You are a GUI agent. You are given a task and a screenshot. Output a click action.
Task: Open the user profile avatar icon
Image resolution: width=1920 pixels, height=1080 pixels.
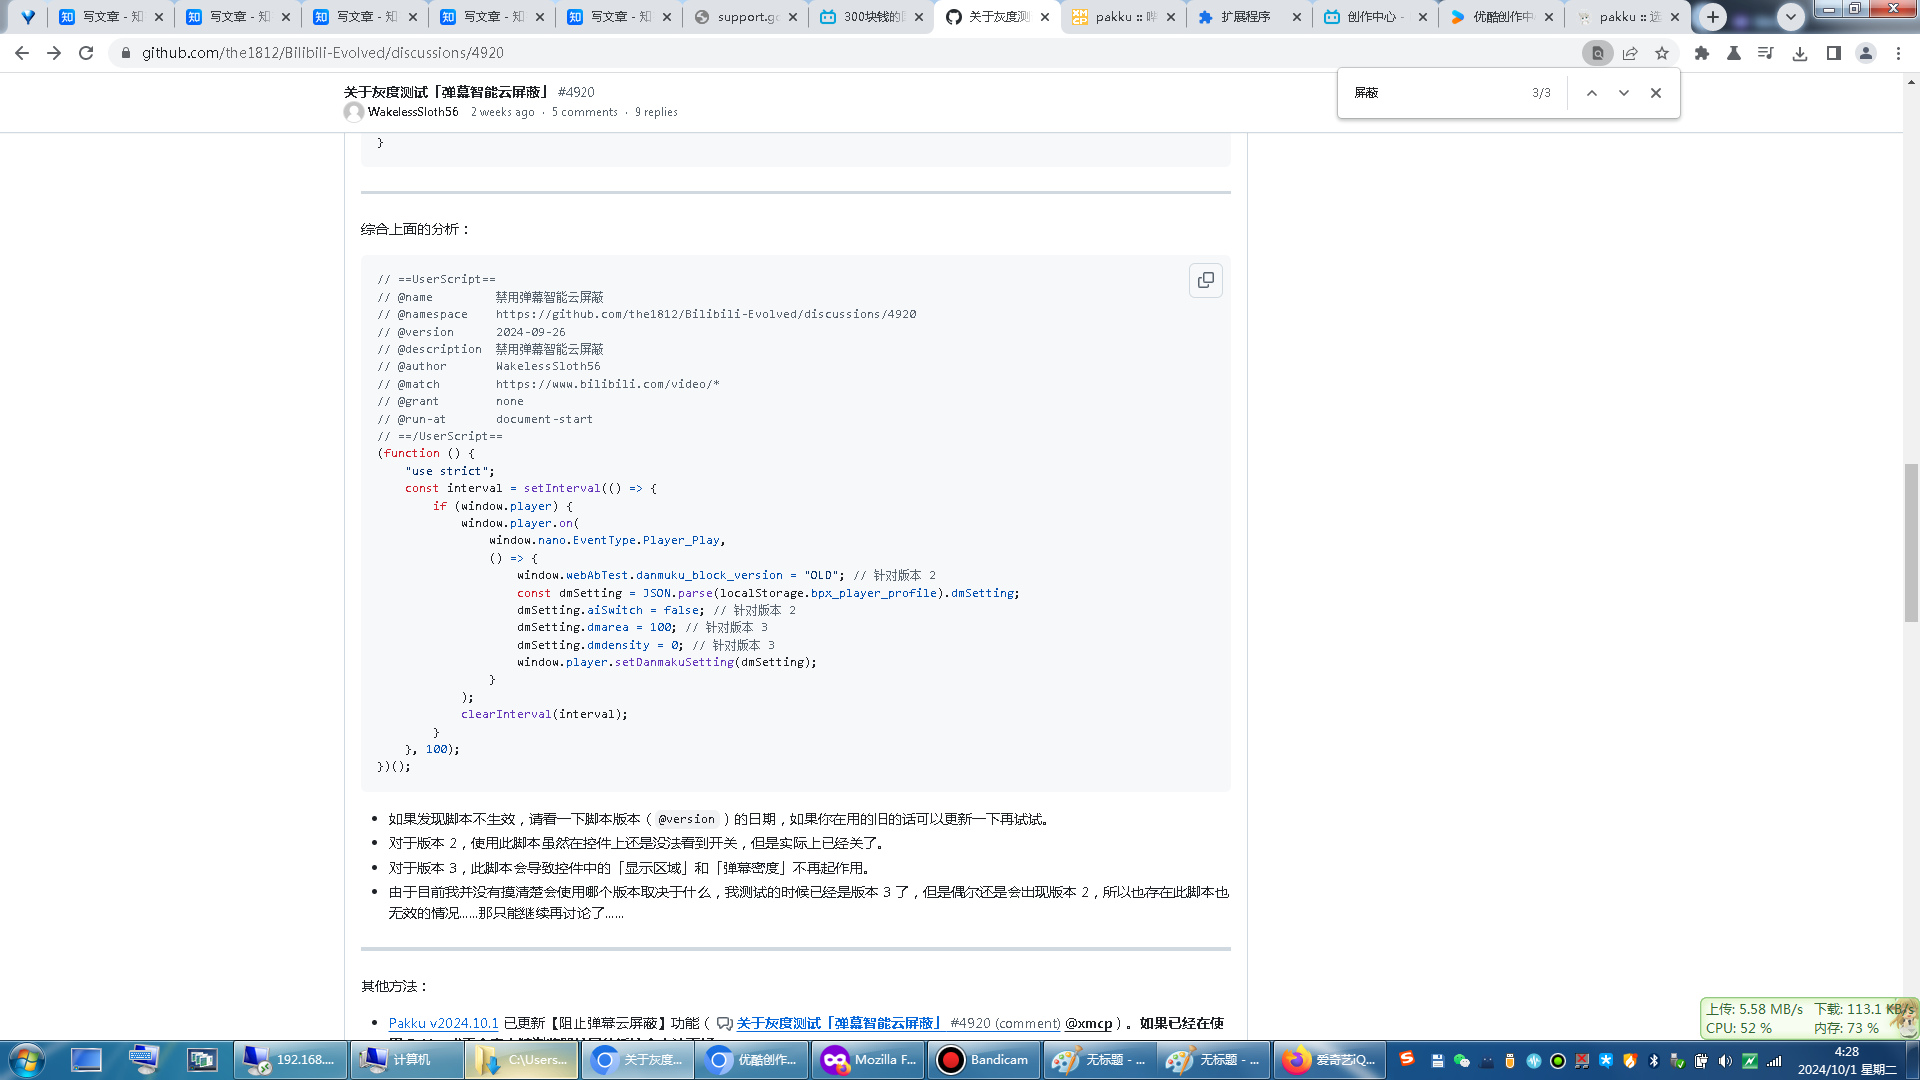tap(1866, 53)
